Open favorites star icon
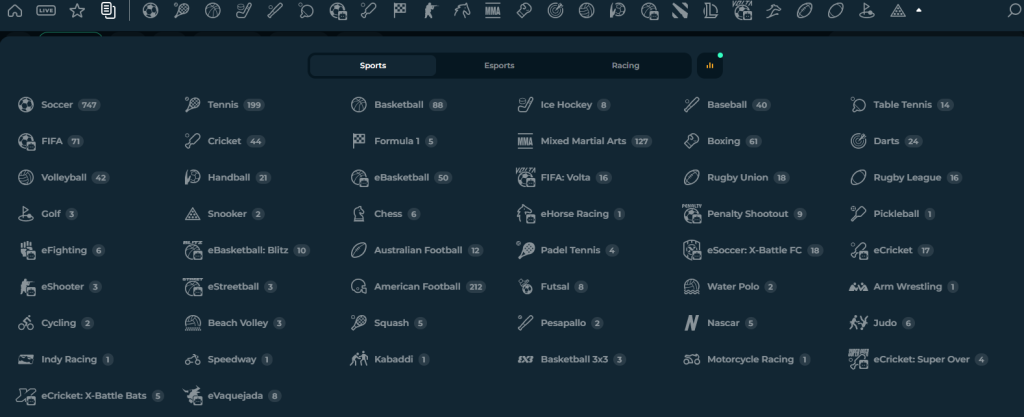 [x=77, y=10]
